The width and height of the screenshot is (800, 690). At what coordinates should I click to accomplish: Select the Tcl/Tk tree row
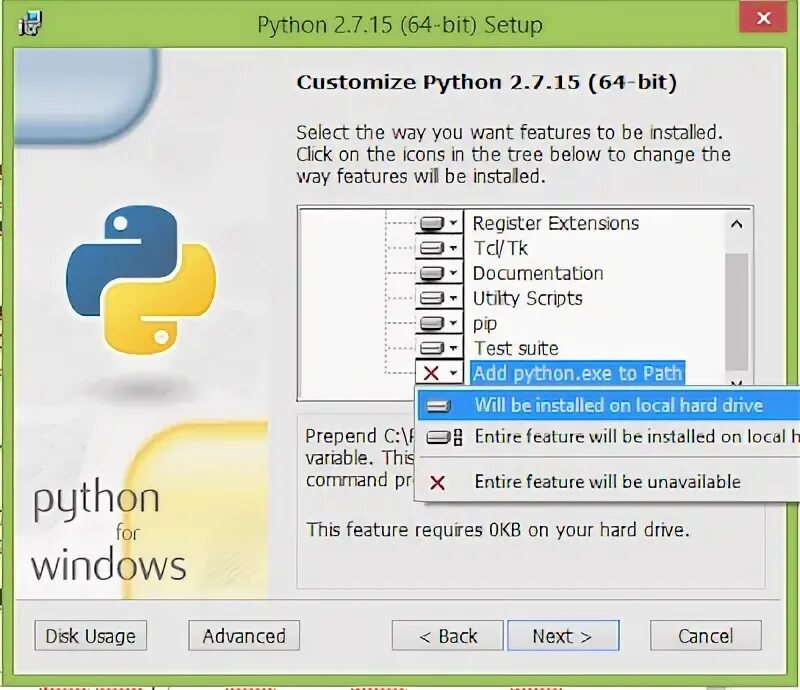point(500,248)
